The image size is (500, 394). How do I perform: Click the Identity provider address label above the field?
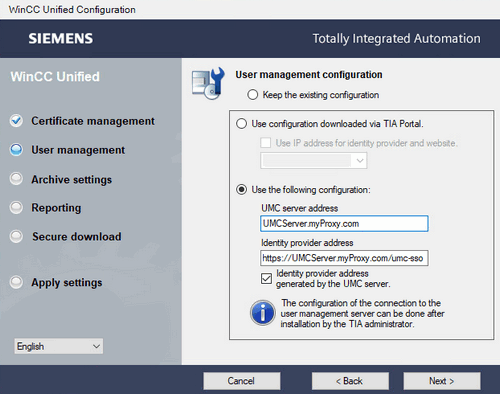[307, 243]
